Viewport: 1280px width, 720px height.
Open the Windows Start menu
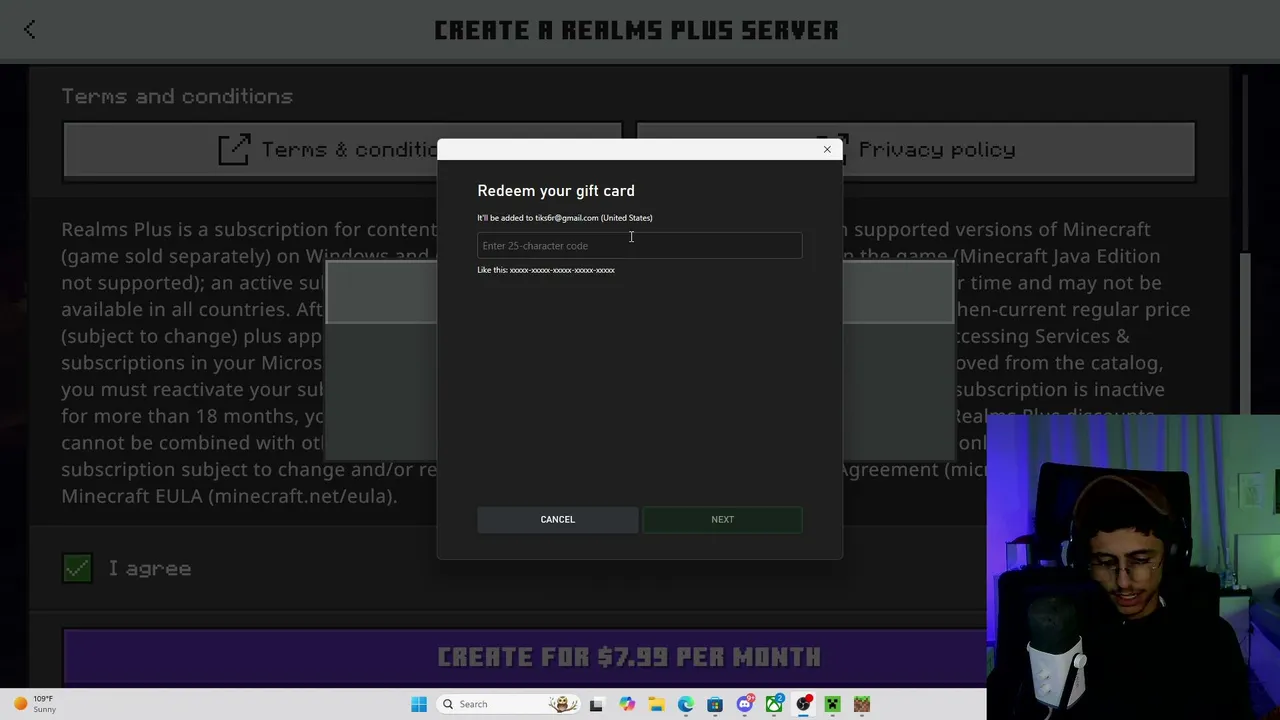419,704
